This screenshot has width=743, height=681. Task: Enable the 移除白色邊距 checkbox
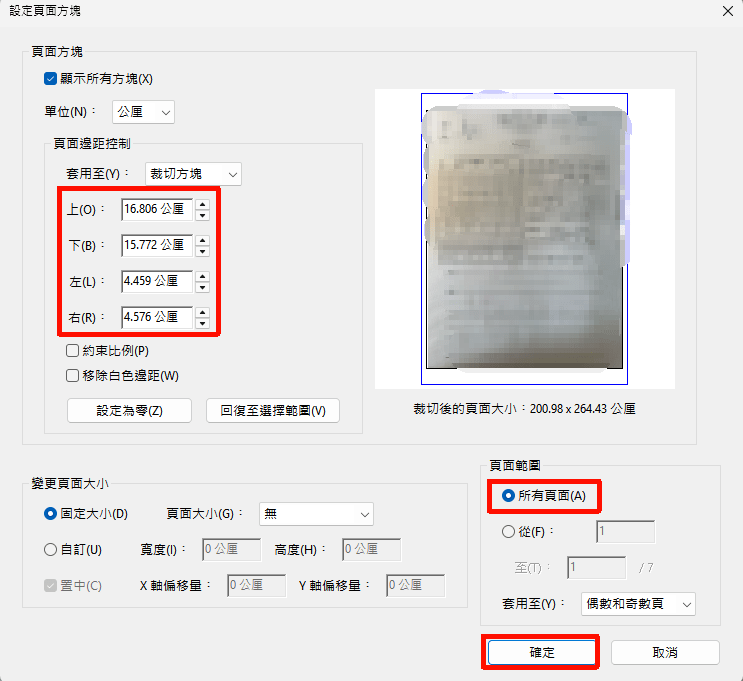coord(72,376)
